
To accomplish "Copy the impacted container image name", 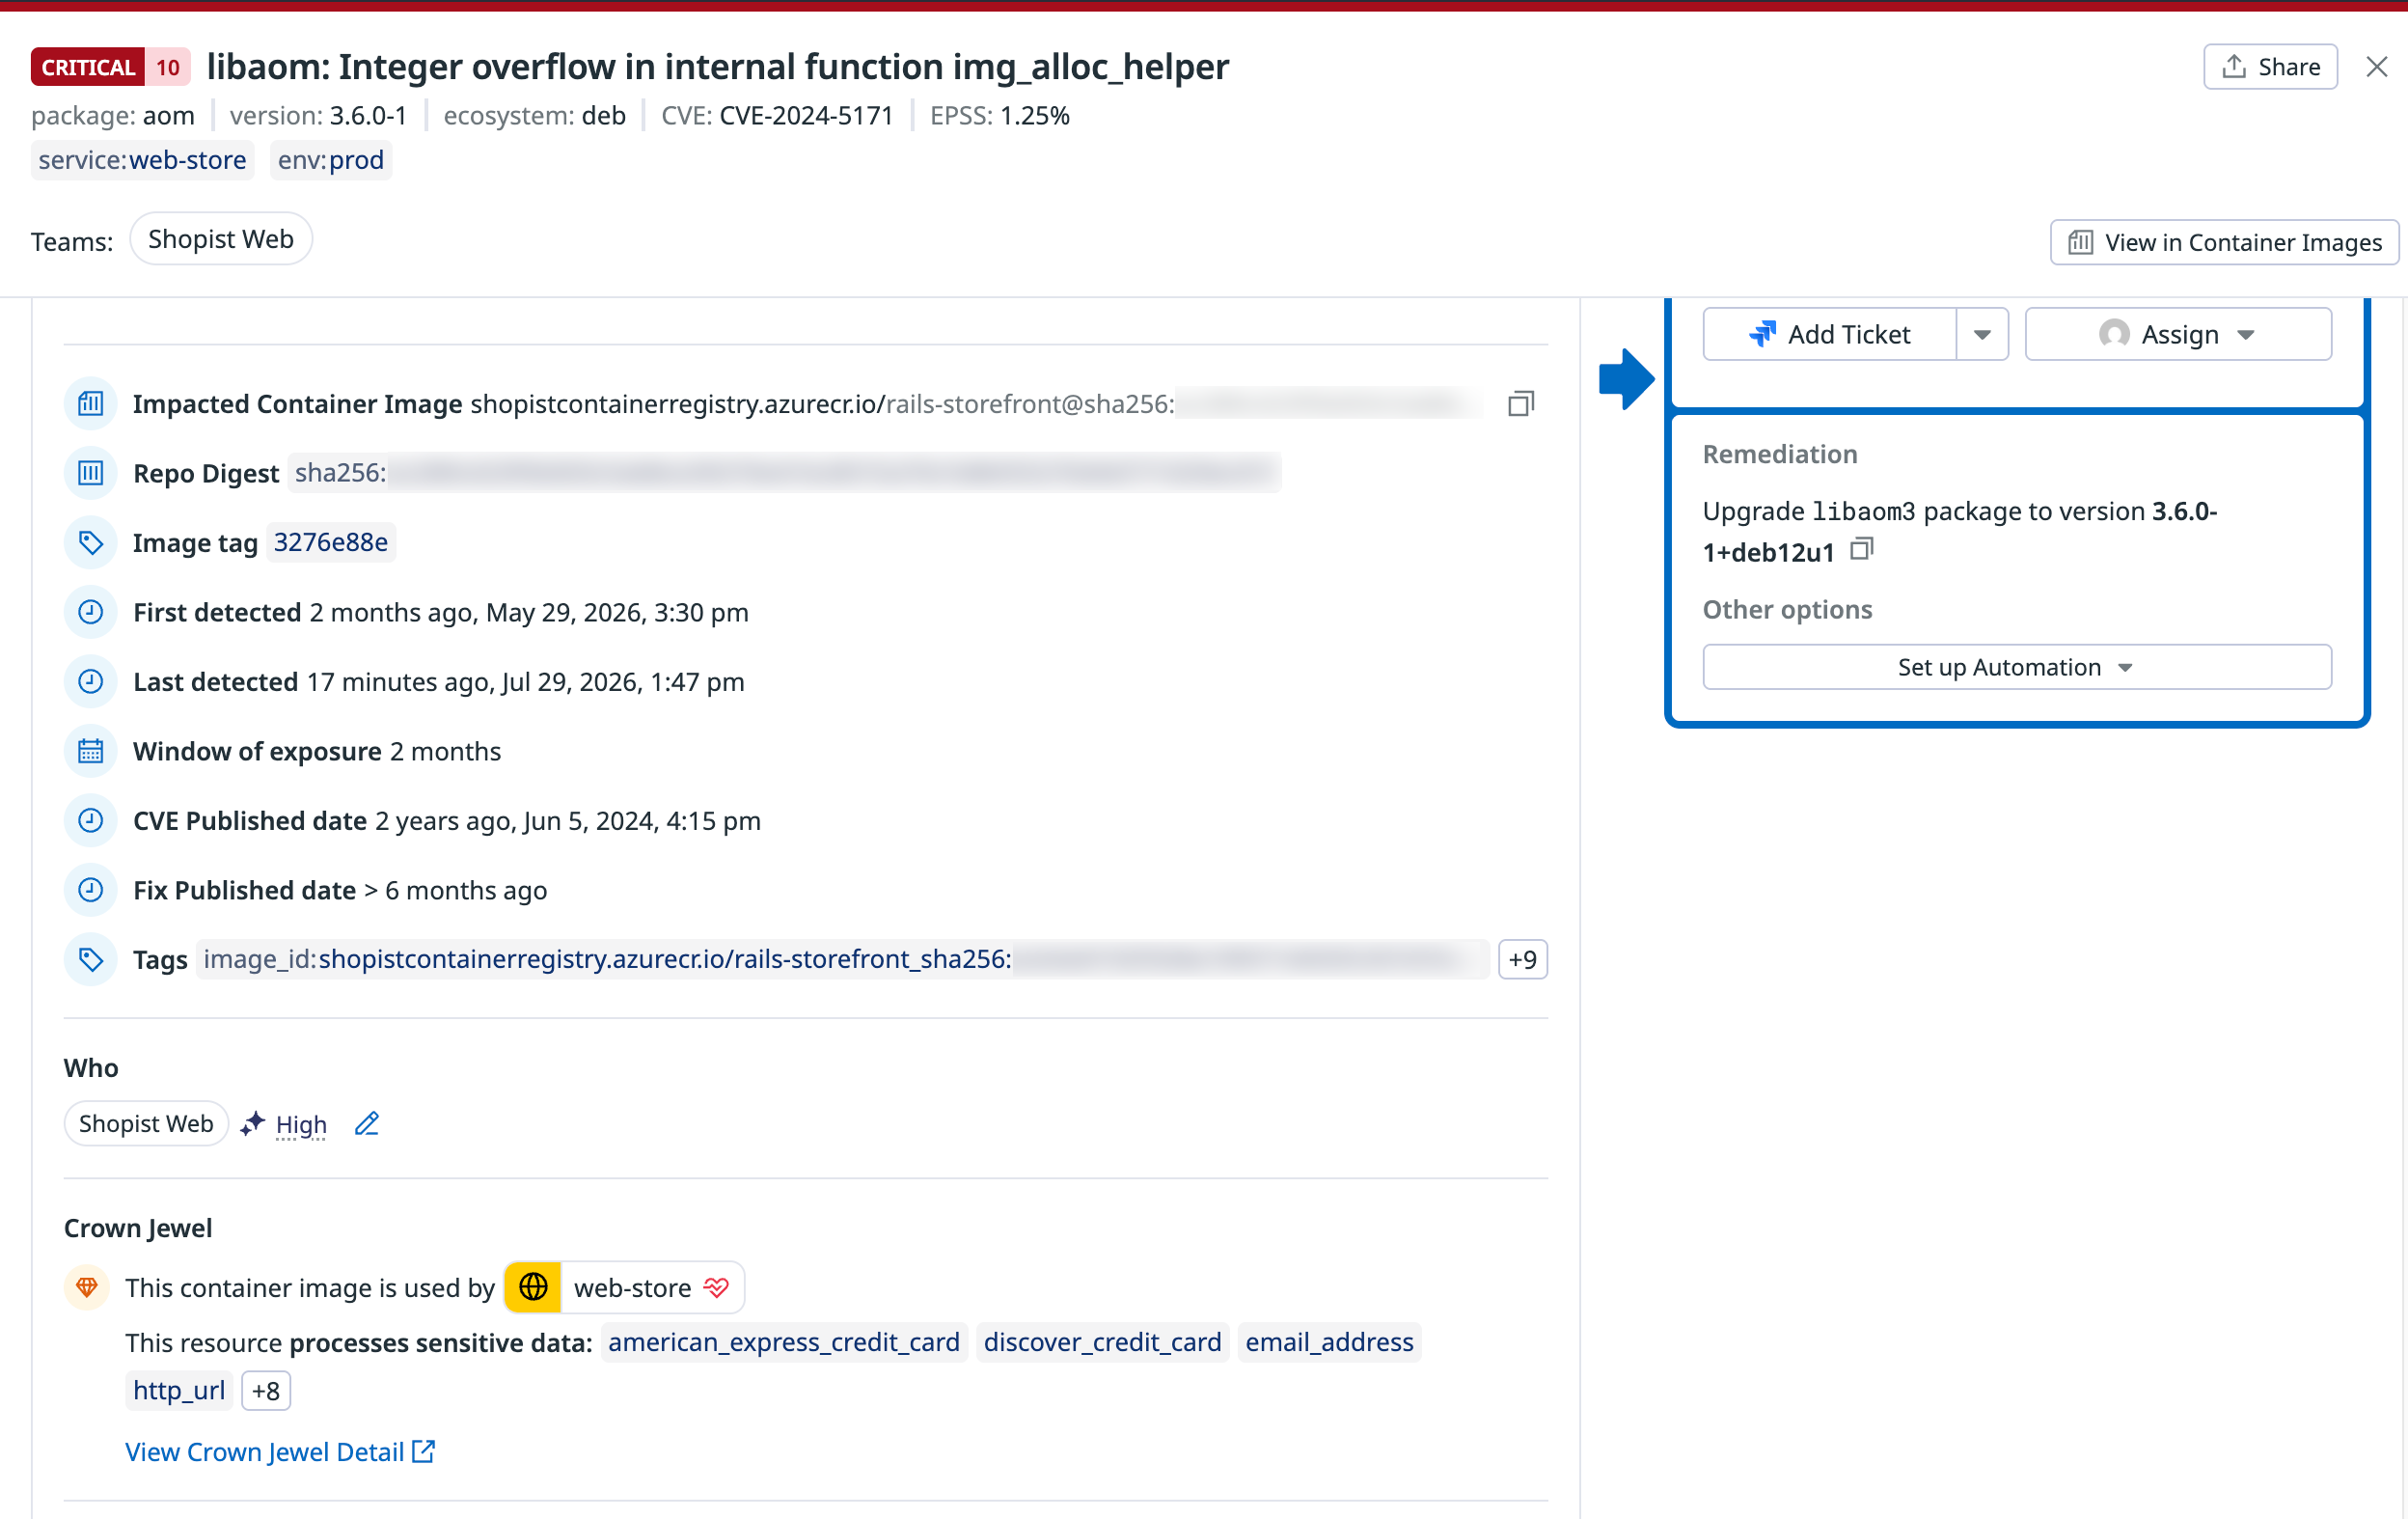I will (1521, 404).
